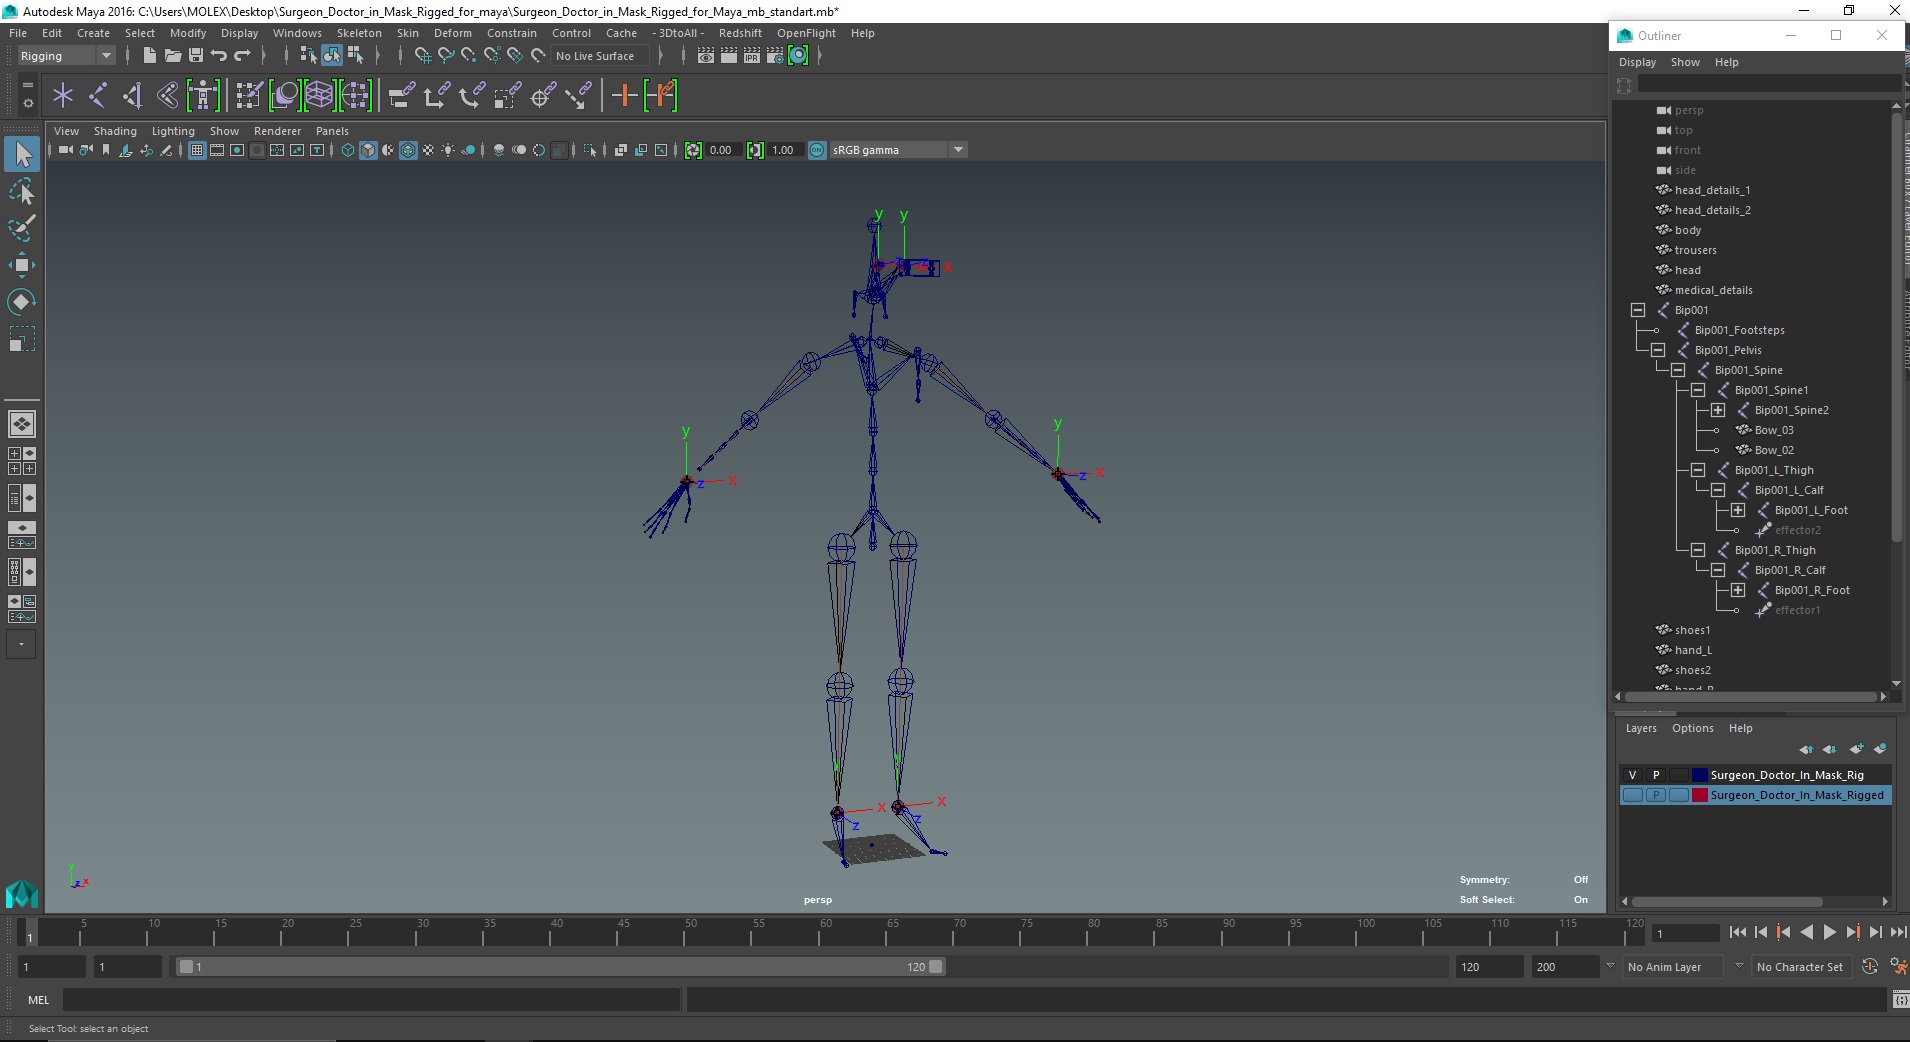Open the Constrain menu
Viewport: 1910px width, 1042px height.
(x=512, y=33)
